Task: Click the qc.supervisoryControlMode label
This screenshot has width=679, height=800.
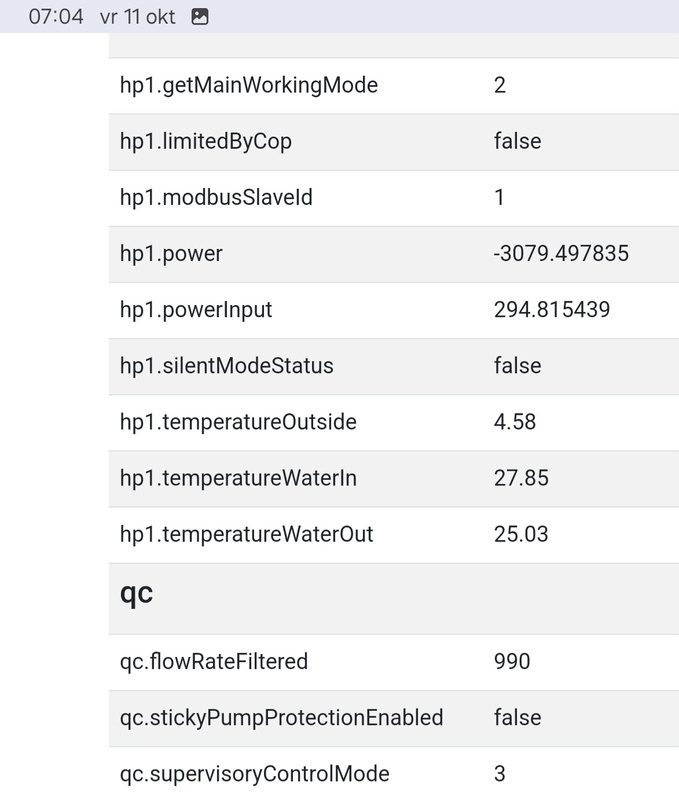Action: tap(255, 773)
